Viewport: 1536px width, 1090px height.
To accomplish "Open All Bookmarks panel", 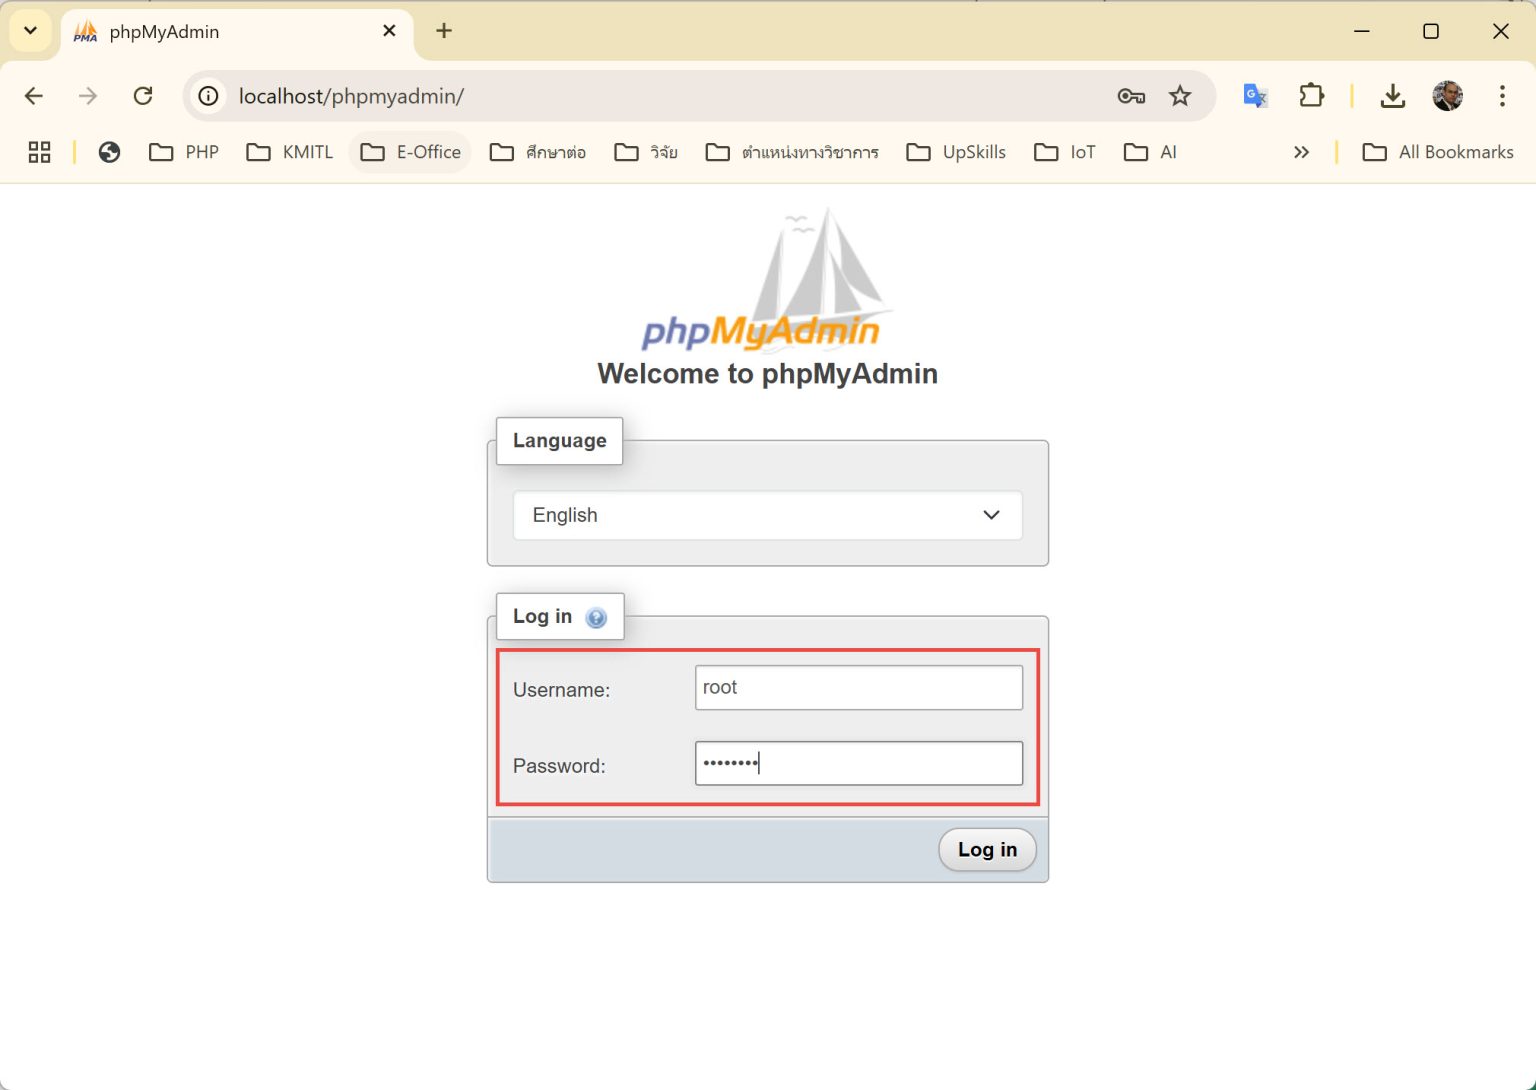I will 1438,152.
